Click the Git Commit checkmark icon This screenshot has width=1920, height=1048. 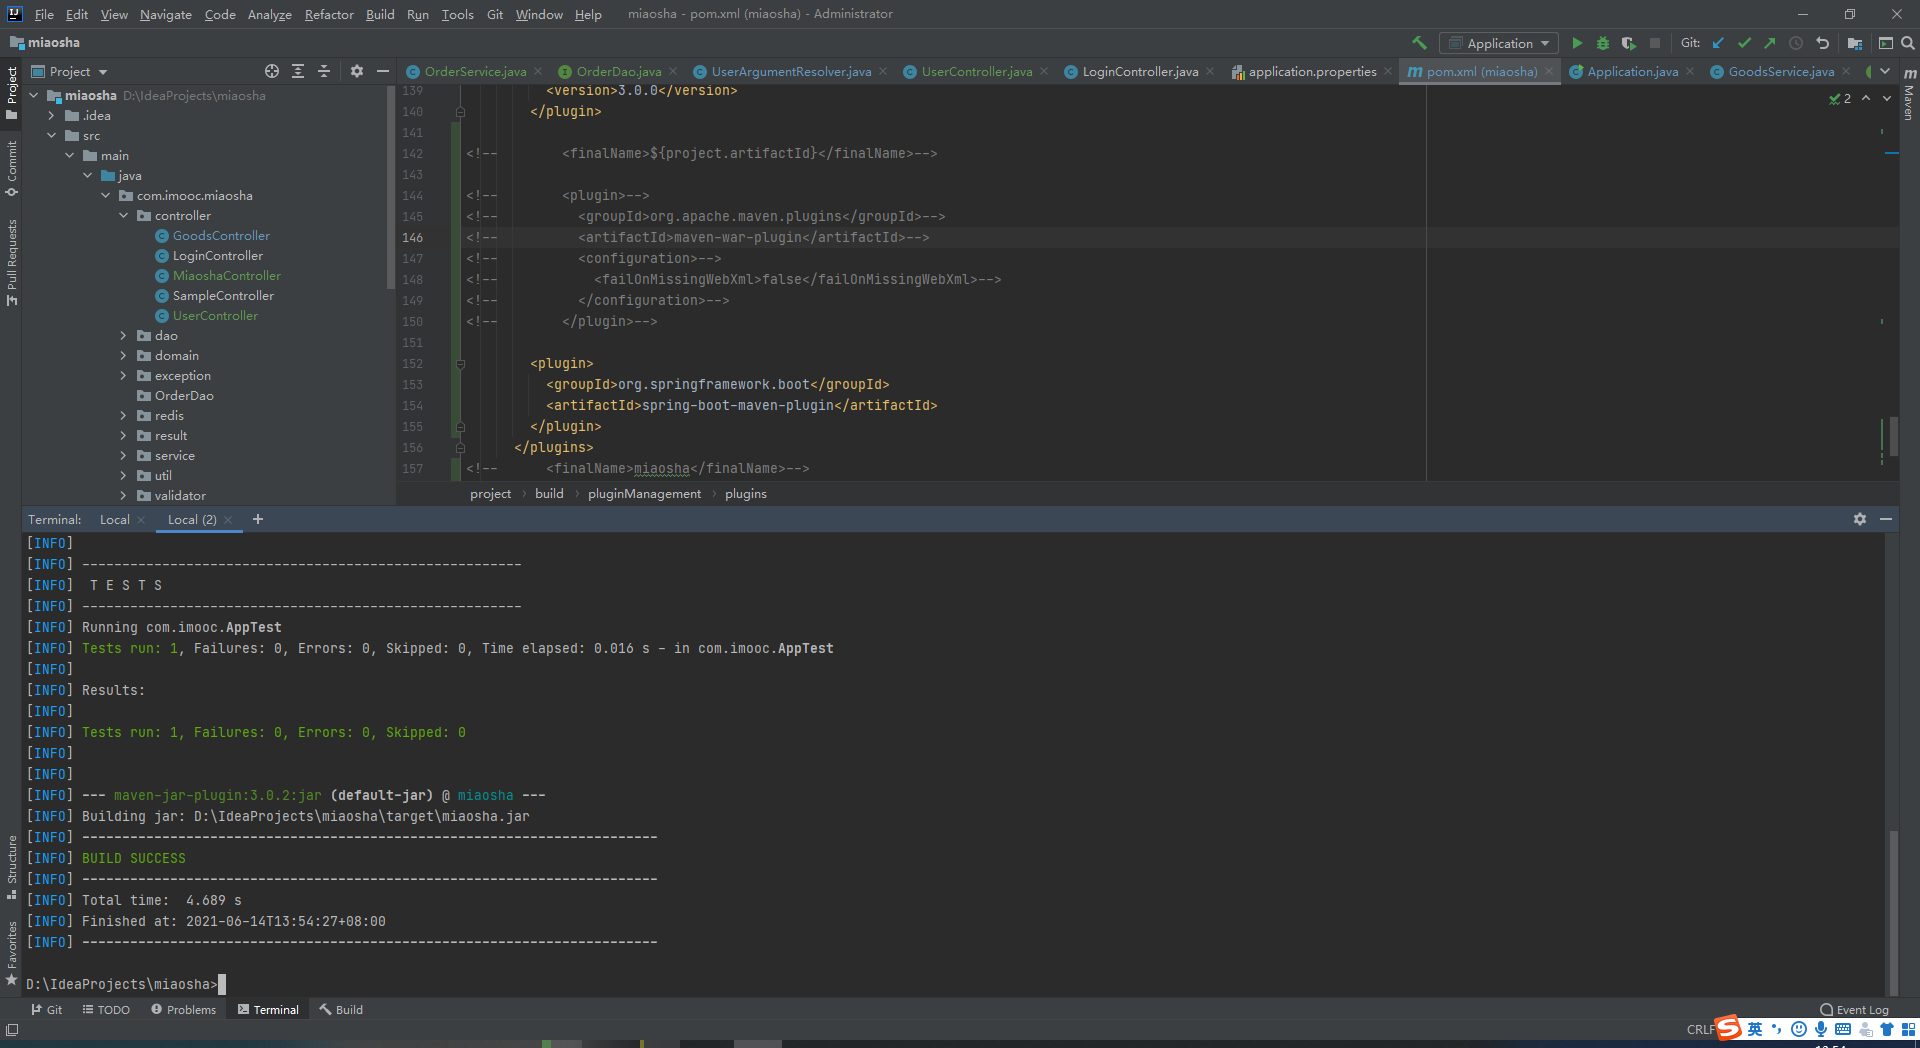point(1744,43)
